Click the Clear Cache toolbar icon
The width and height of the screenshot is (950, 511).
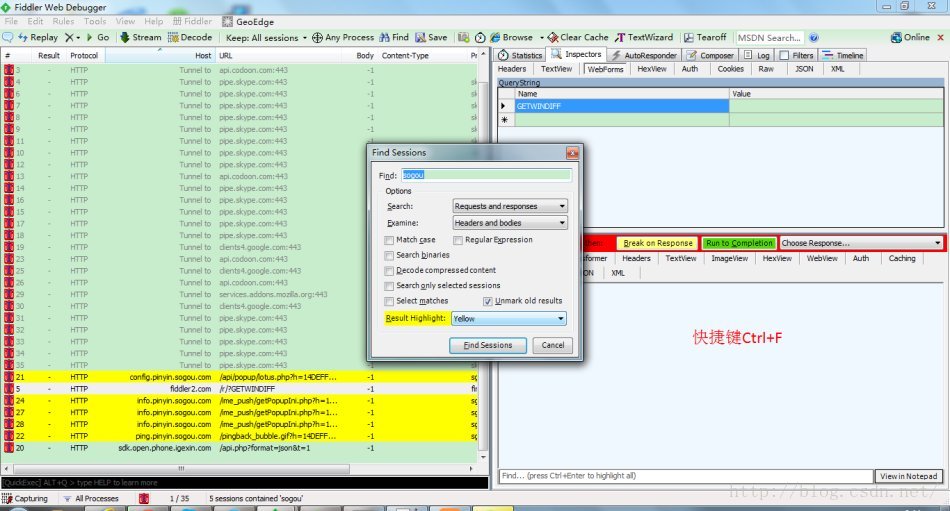click(x=553, y=38)
